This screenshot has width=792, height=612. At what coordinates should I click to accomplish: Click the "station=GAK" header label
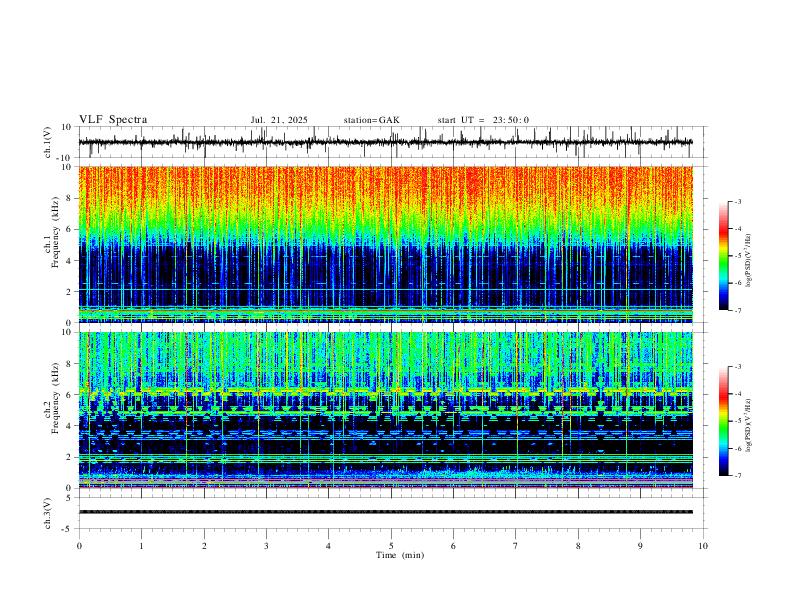(371, 120)
